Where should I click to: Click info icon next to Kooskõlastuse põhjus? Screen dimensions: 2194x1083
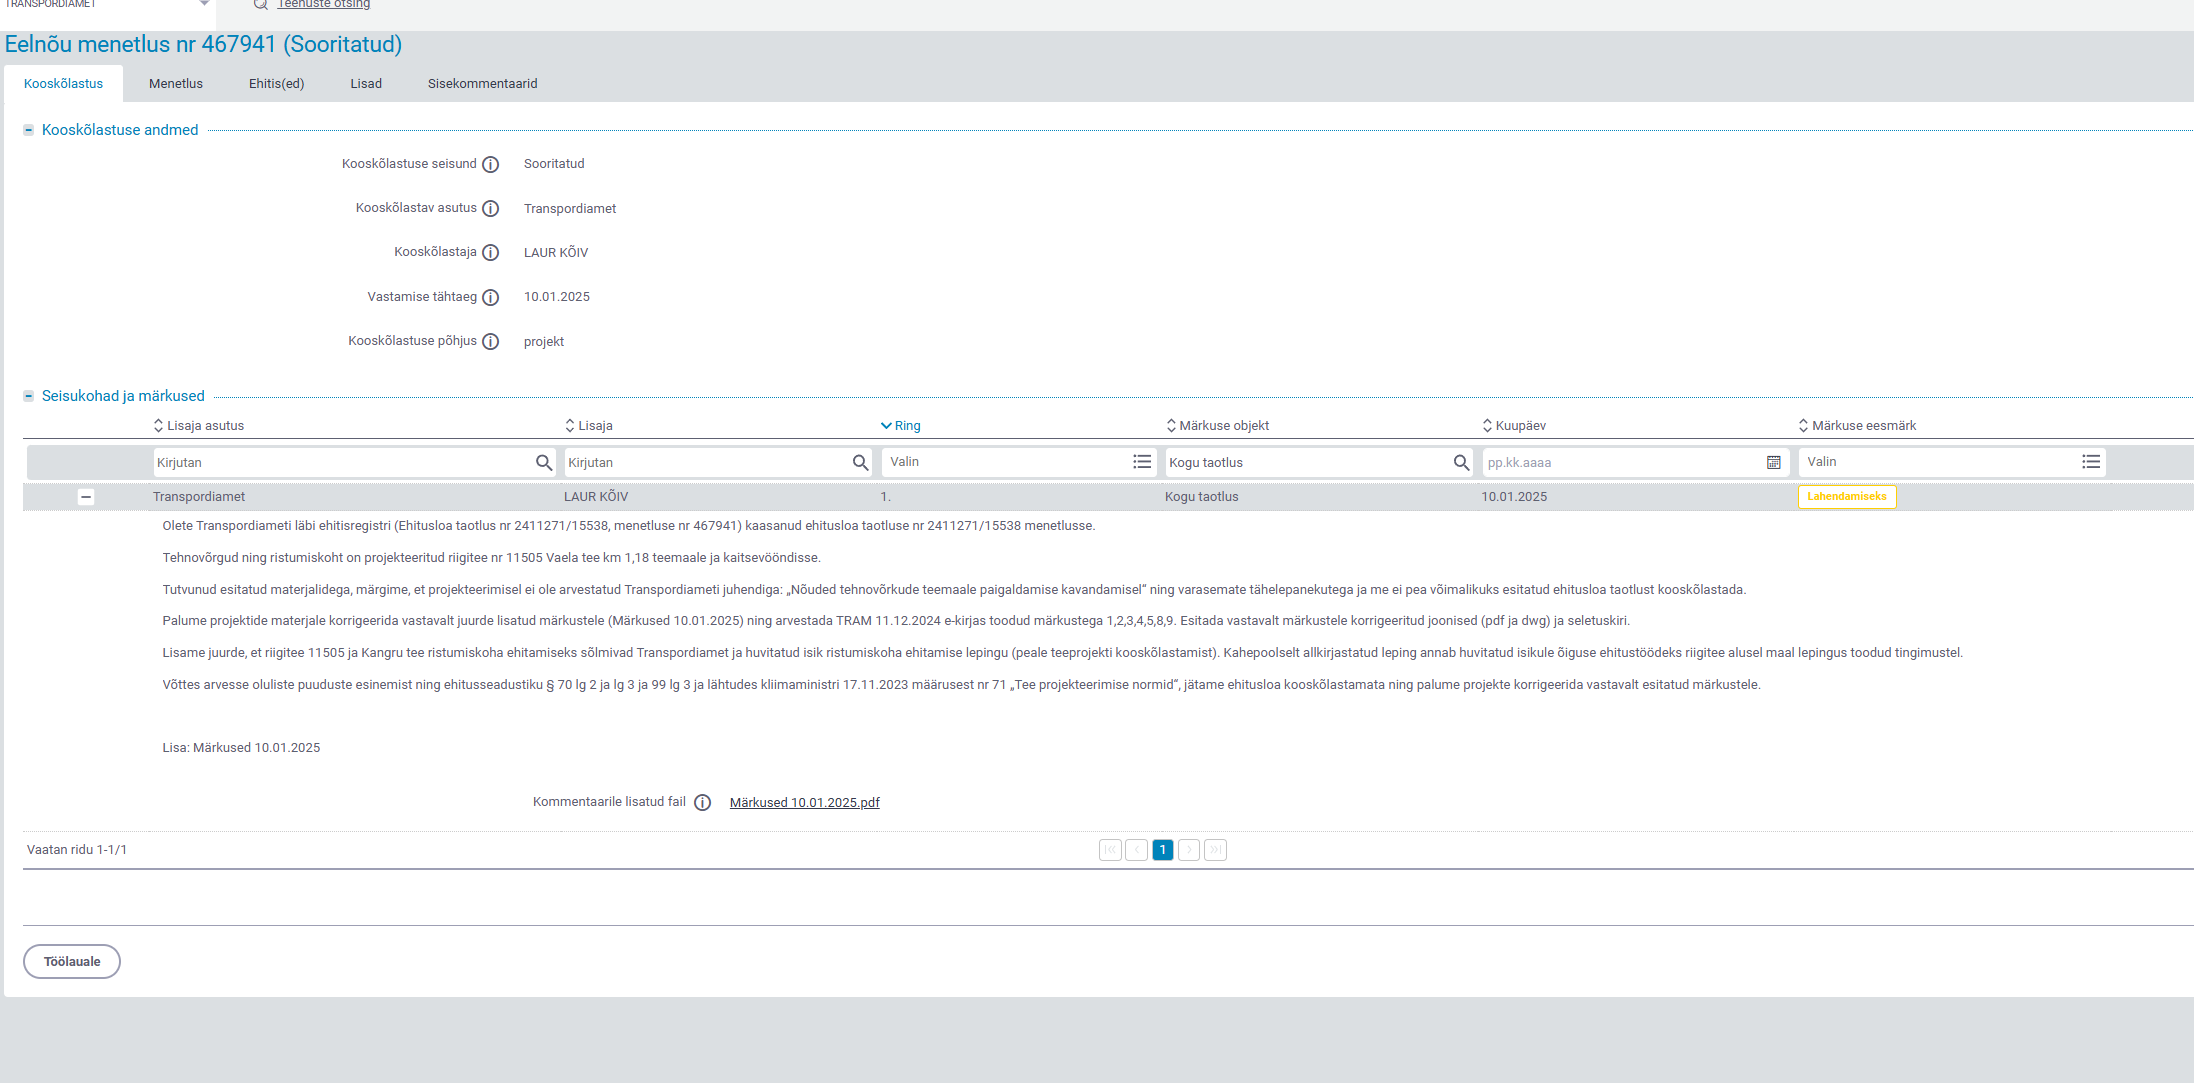[x=490, y=341]
